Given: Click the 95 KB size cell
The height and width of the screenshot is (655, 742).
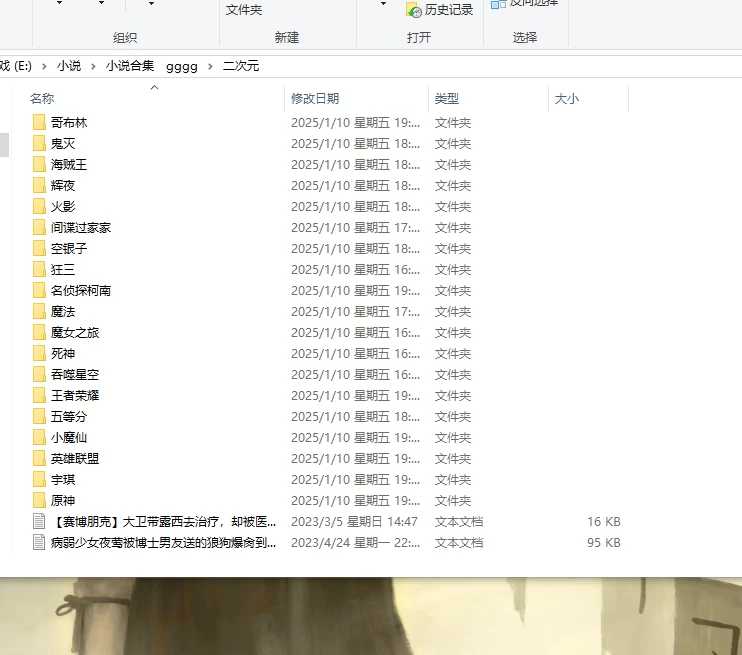Looking at the screenshot, I should click(604, 542).
